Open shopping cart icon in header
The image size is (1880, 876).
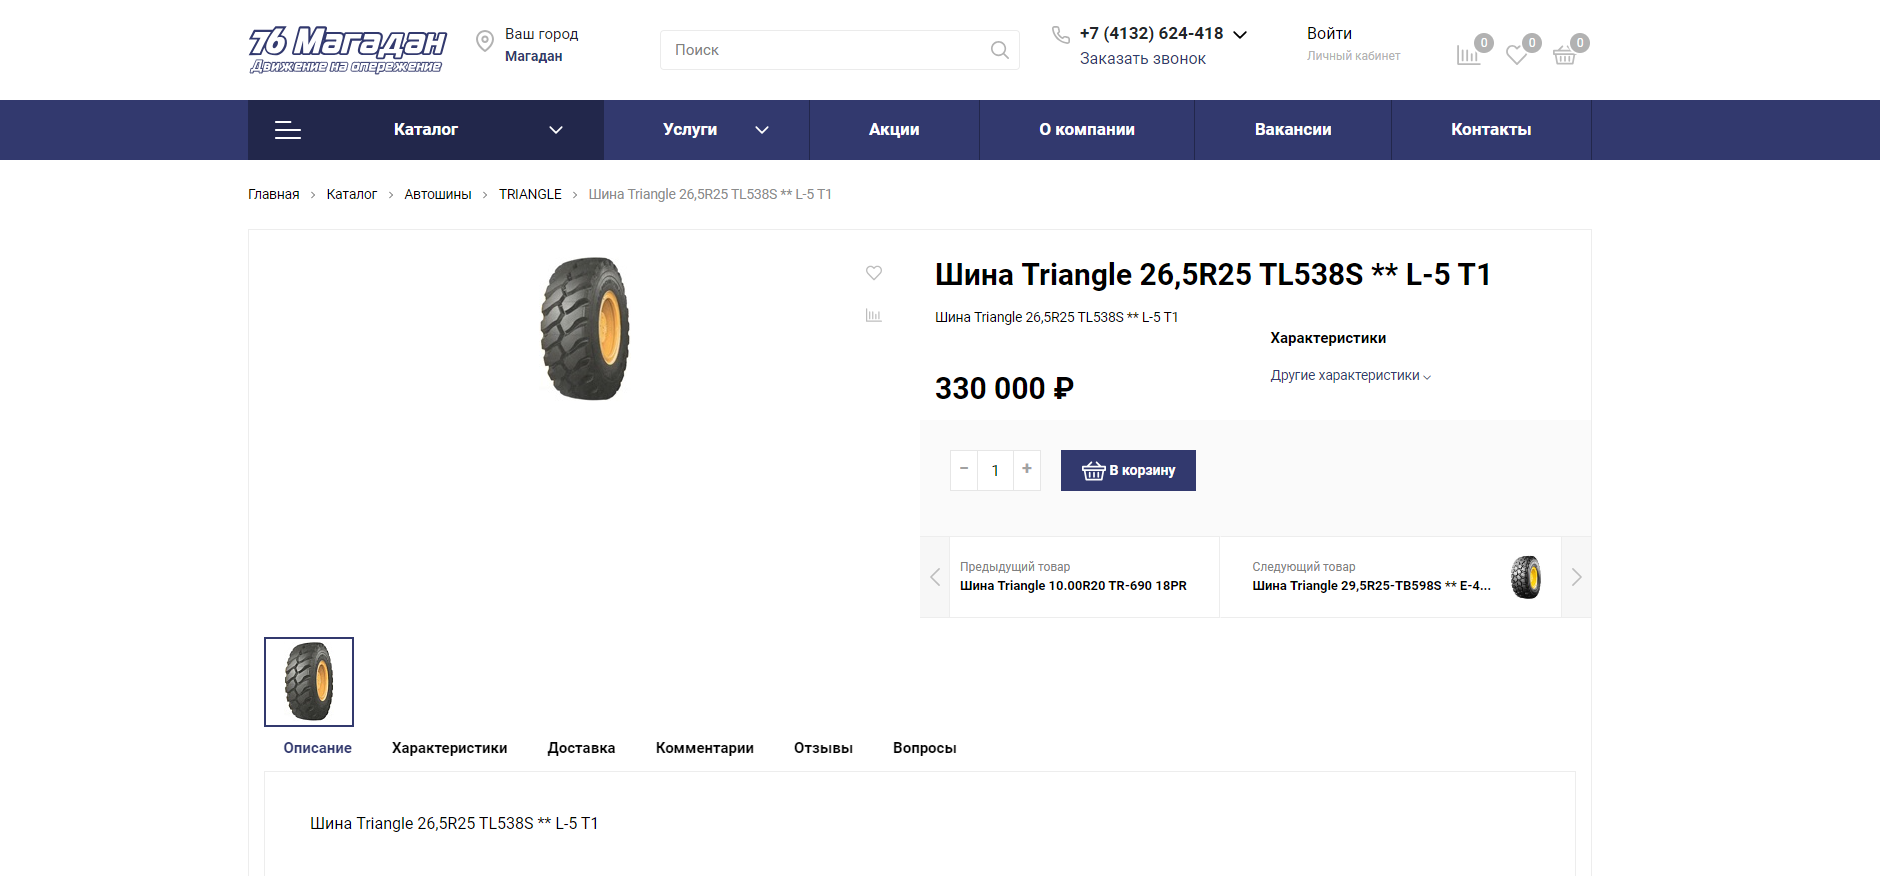[x=1565, y=55]
